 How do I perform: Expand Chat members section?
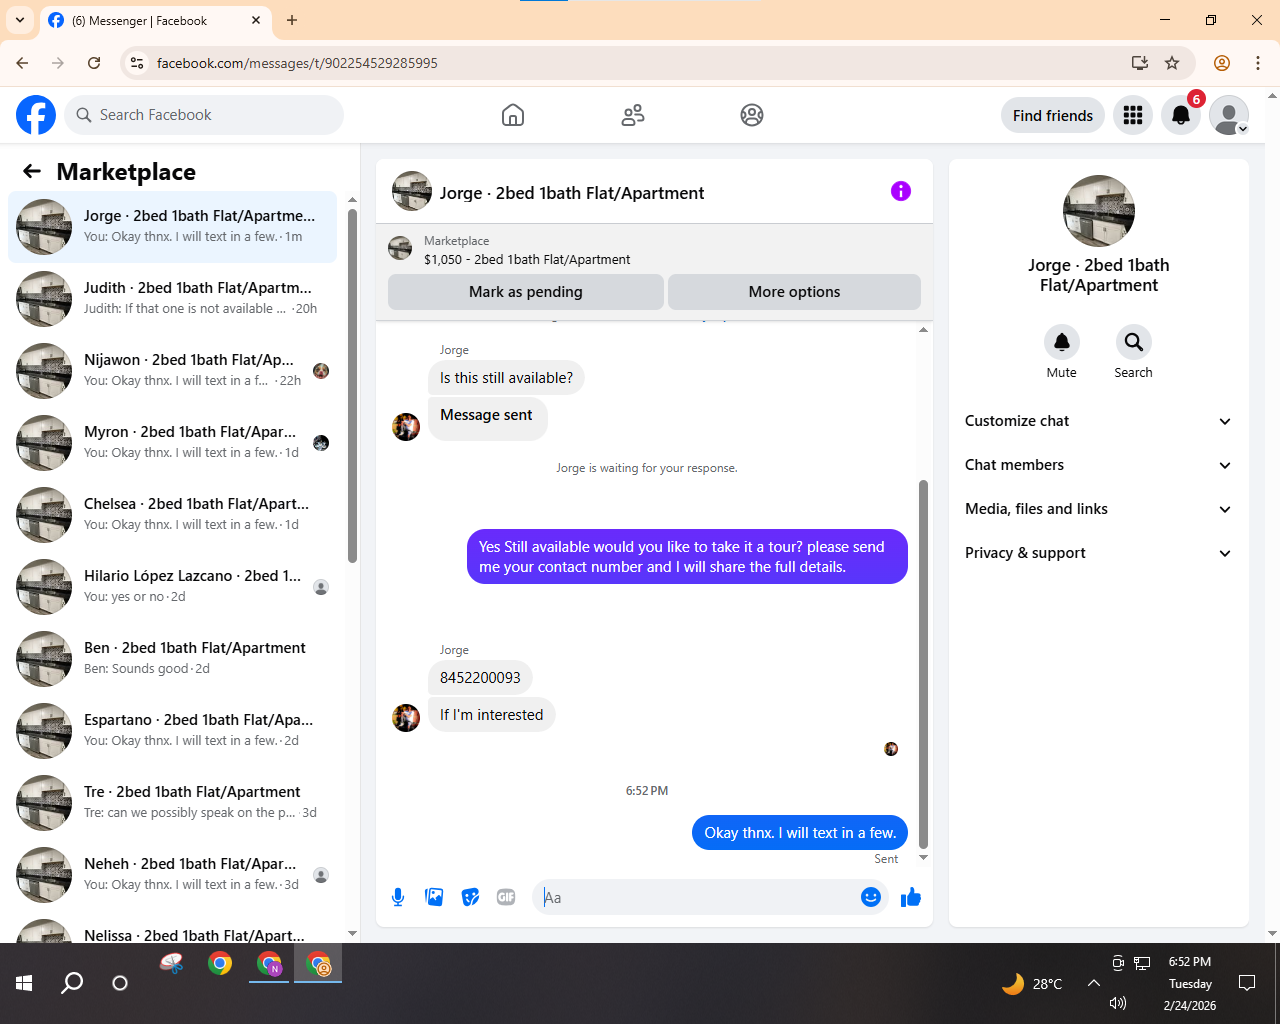1098,465
